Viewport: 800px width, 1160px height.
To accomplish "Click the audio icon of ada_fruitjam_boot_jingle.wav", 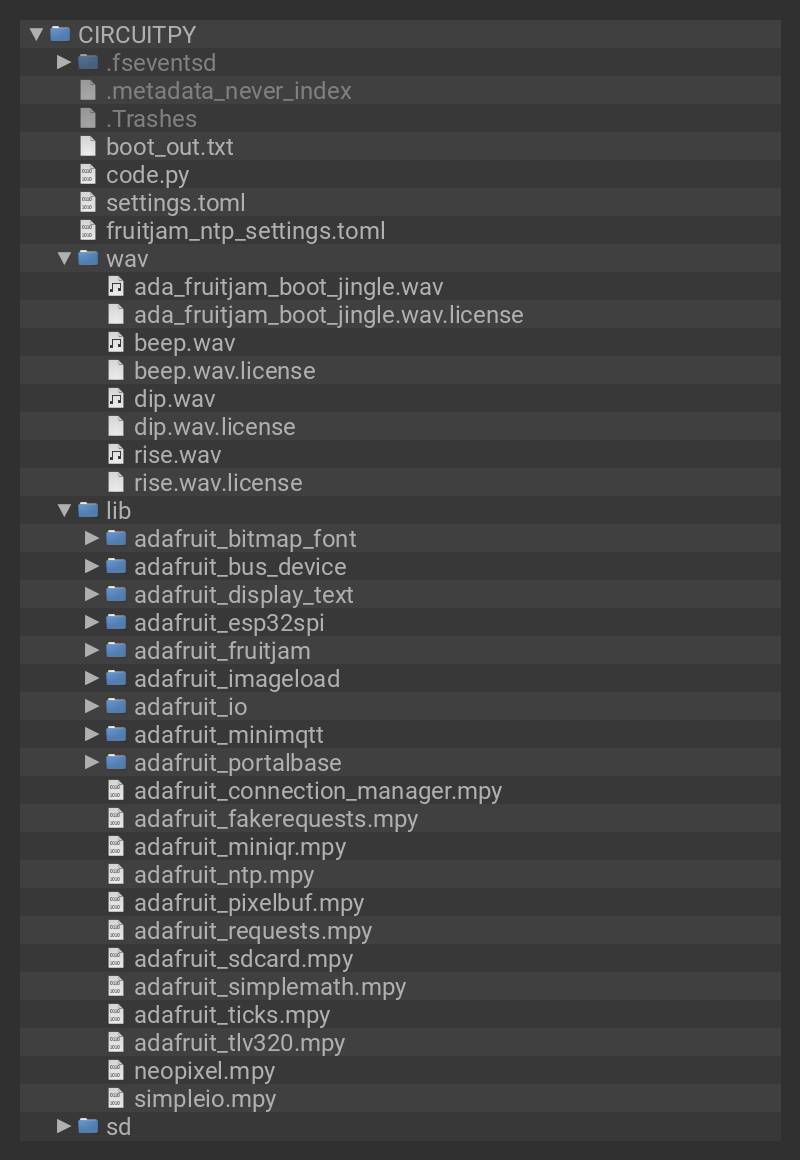I will click(116, 287).
